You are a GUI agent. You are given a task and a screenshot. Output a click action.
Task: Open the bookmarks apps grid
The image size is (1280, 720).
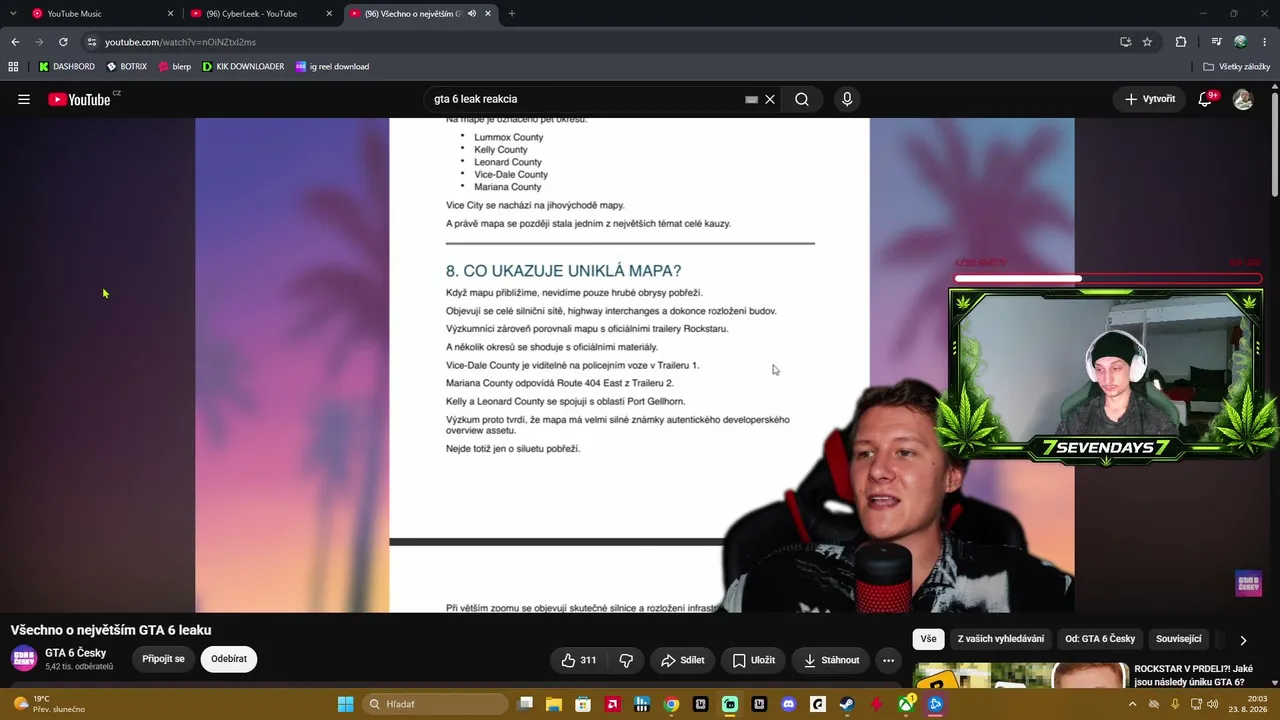coord(13,67)
